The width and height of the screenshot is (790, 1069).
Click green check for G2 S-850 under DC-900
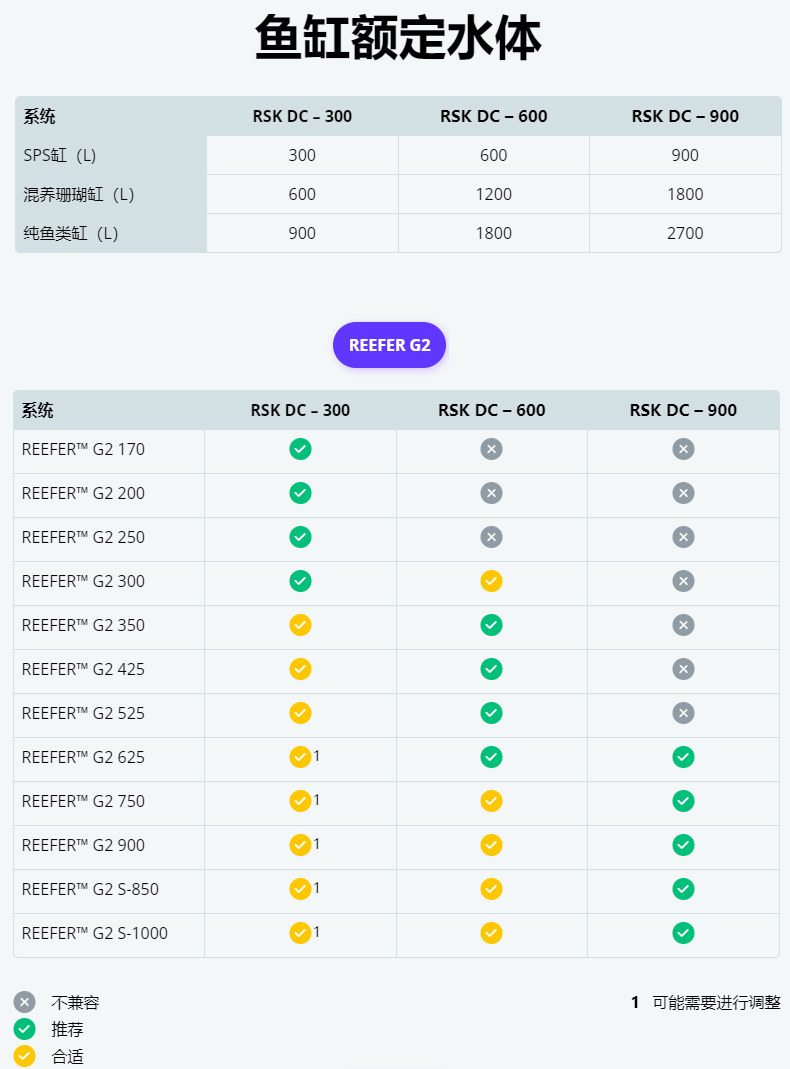tap(683, 889)
